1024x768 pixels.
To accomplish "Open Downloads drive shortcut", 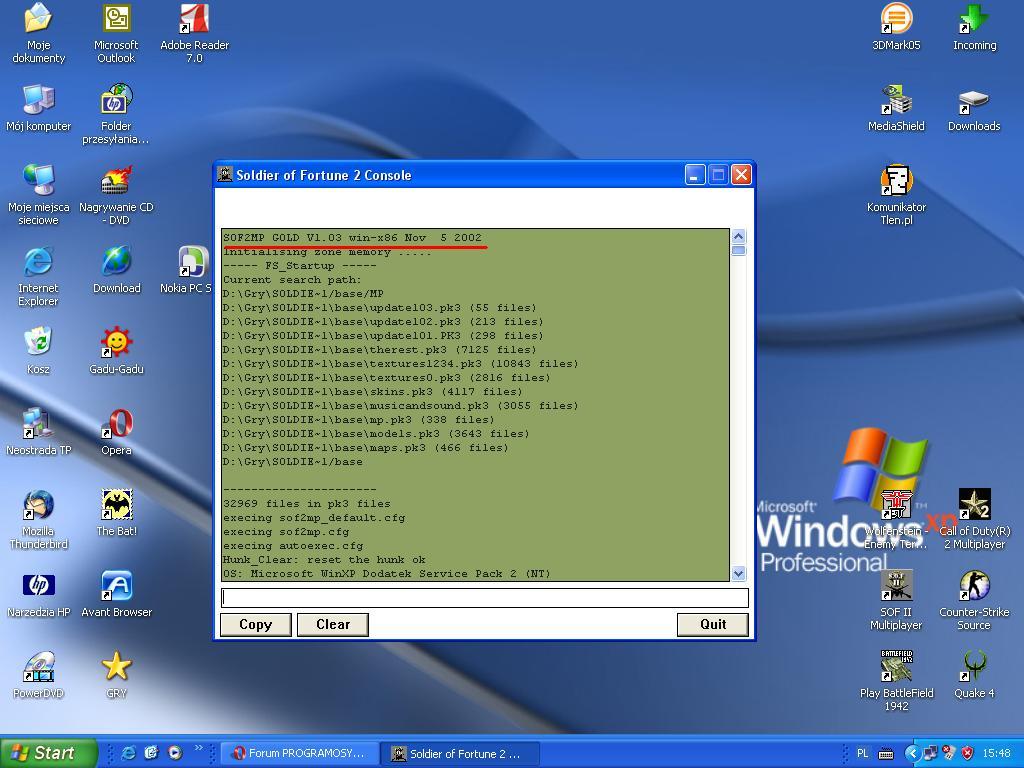I will [974, 108].
